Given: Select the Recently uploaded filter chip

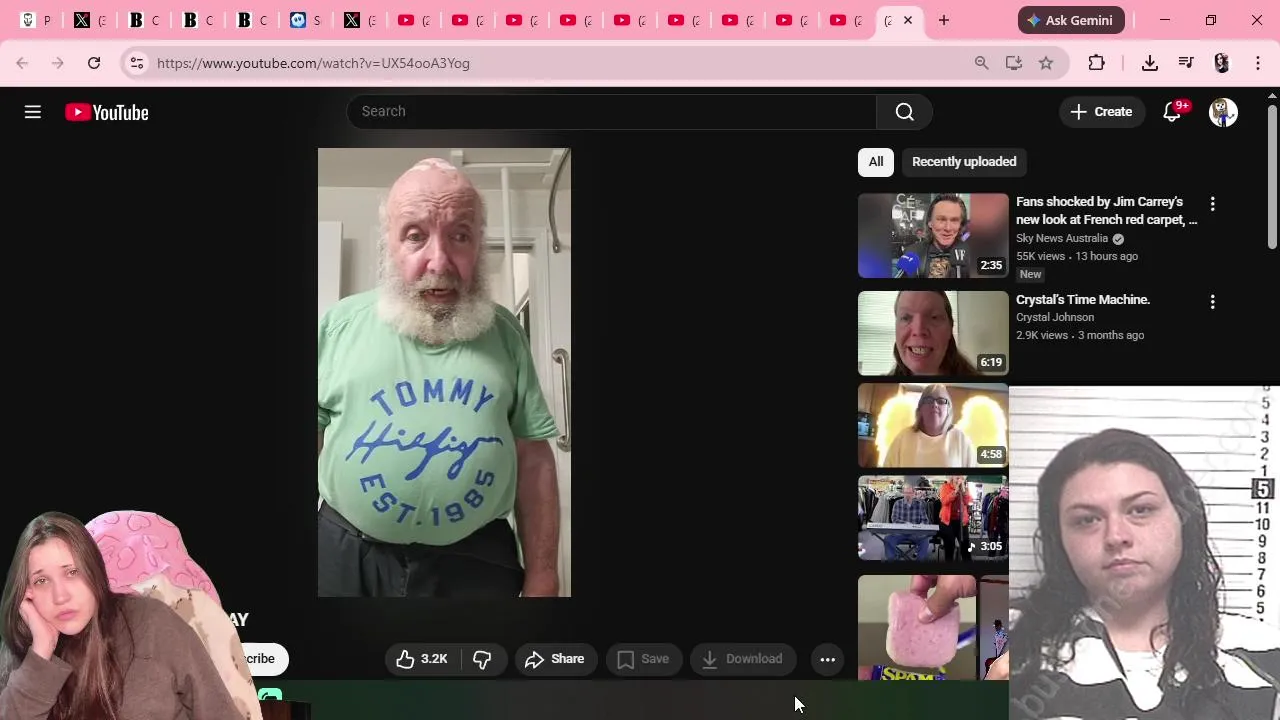Looking at the screenshot, I should (x=964, y=162).
